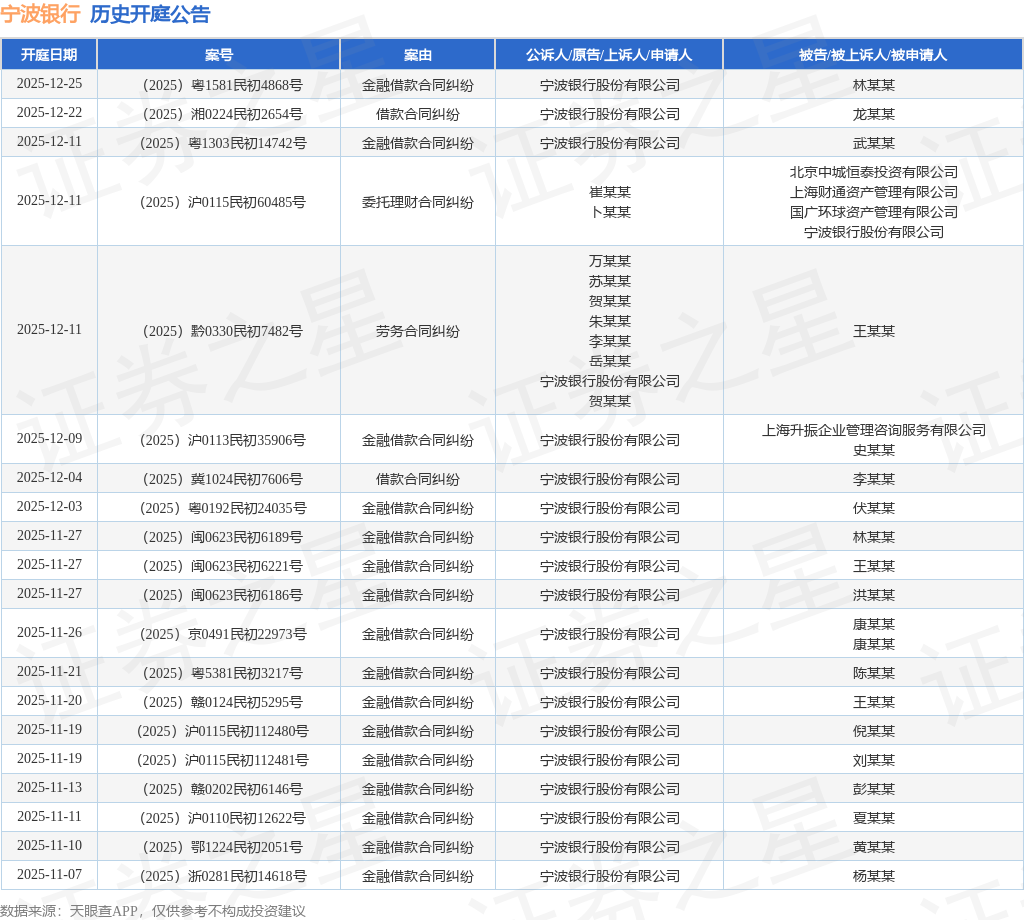Click defendant 陈某某
The height and width of the screenshot is (920, 1024).
tap(874, 673)
